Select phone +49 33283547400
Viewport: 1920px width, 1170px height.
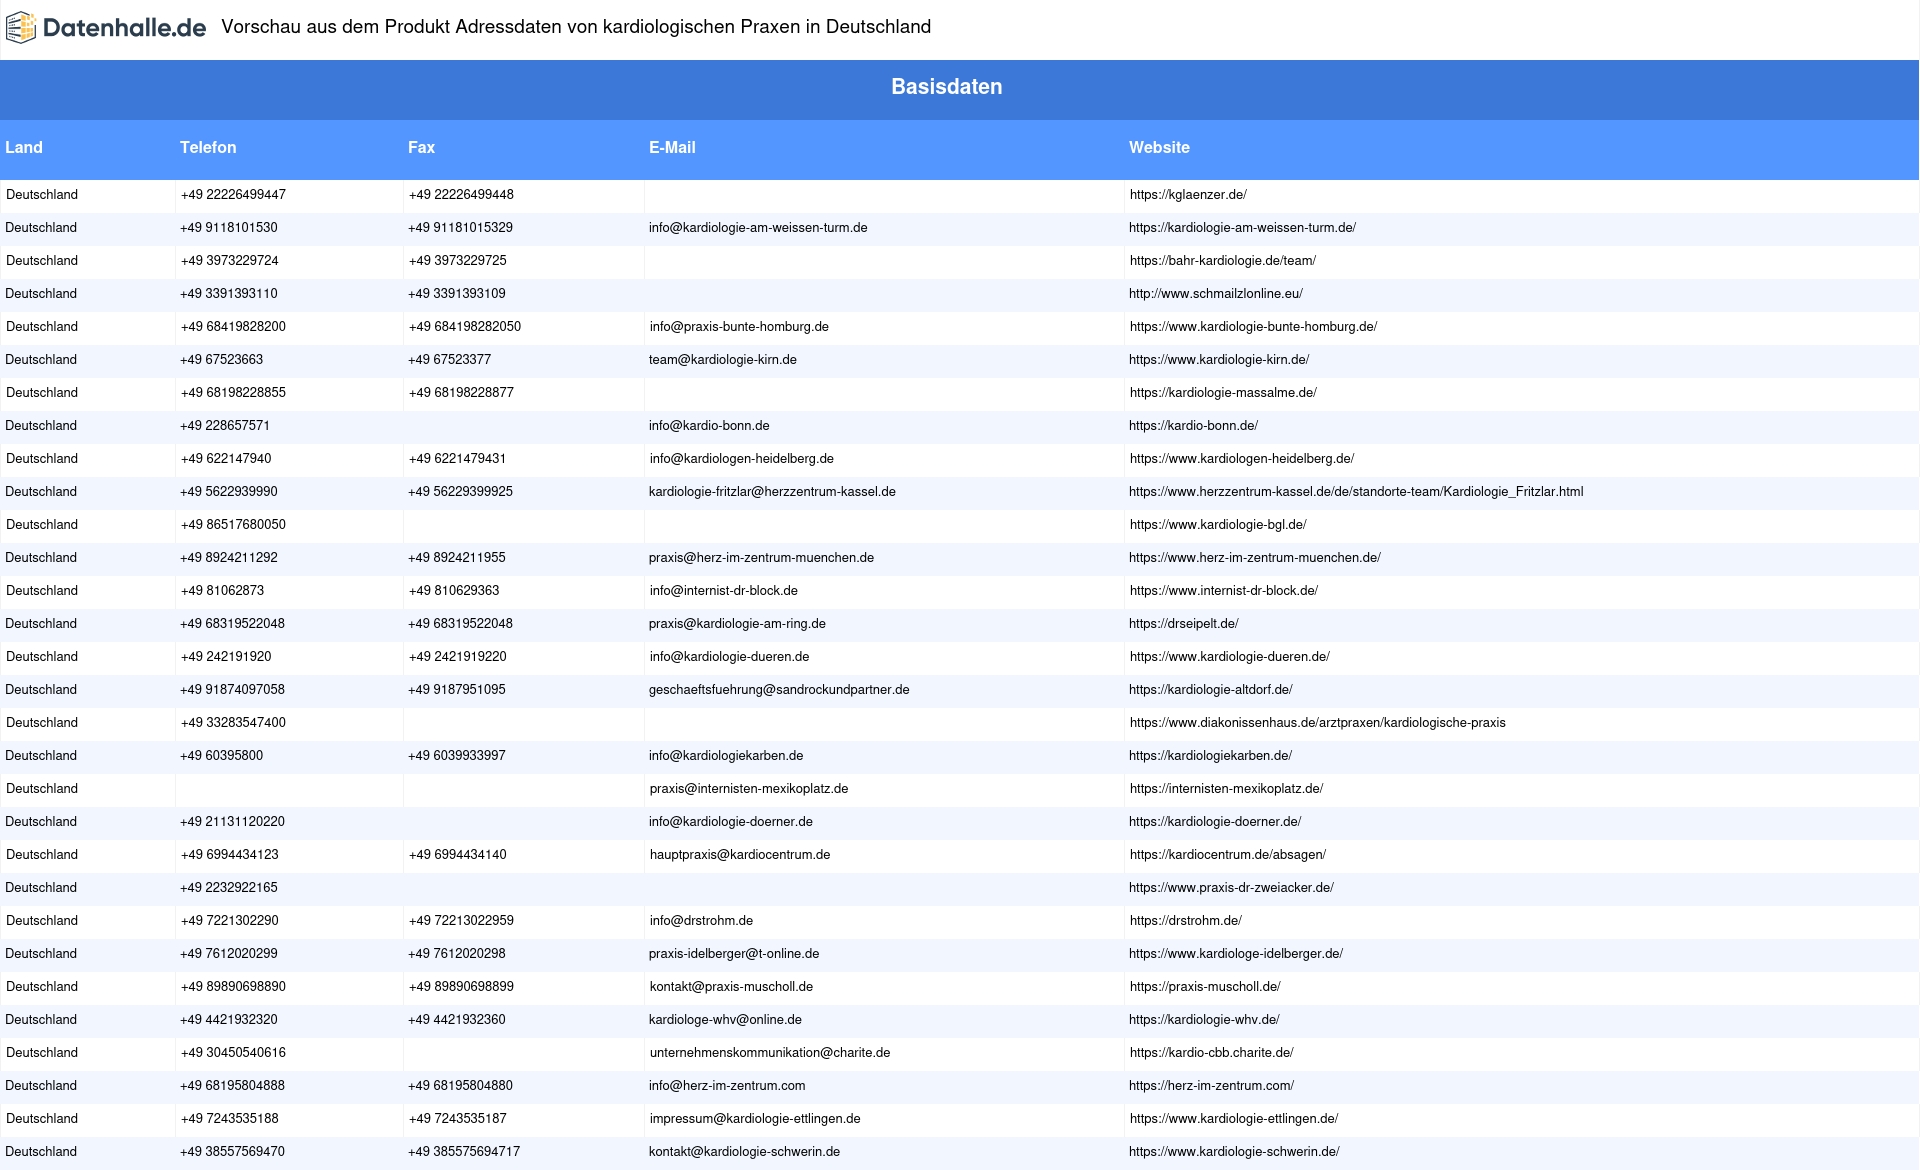point(233,723)
